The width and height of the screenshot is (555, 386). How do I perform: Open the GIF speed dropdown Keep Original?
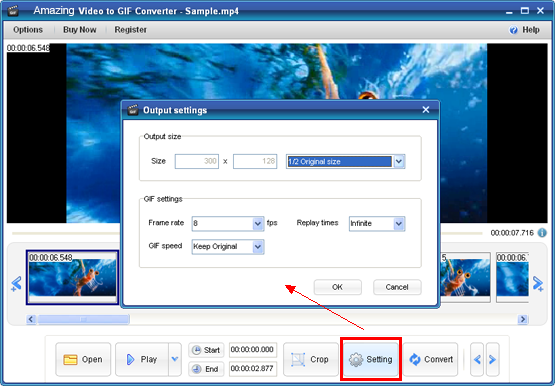(x=228, y=247)
